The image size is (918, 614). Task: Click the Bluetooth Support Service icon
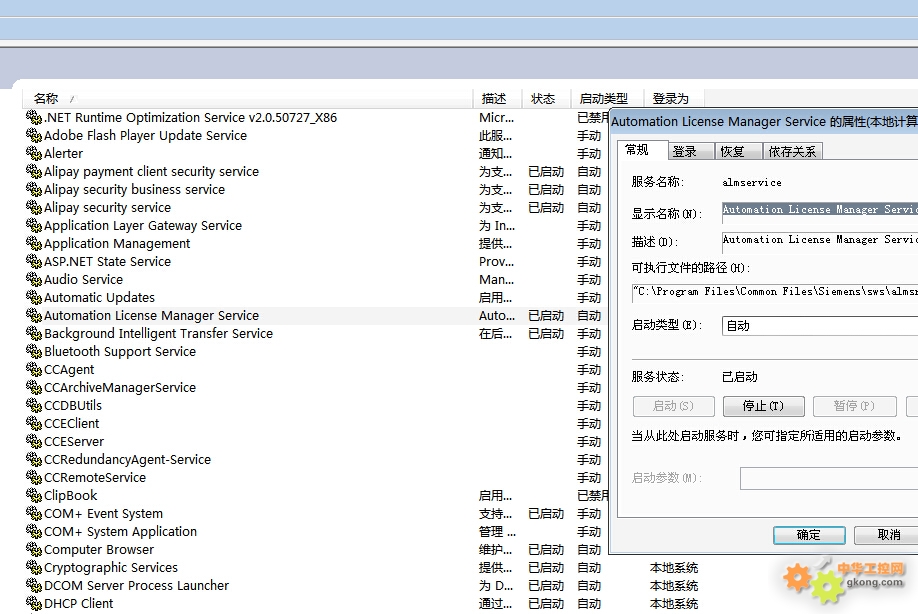coord(34,351)
